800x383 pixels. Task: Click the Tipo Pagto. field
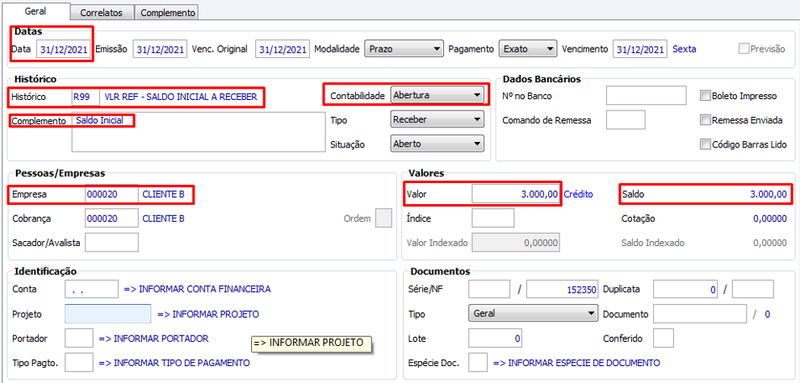pos(79,363)
